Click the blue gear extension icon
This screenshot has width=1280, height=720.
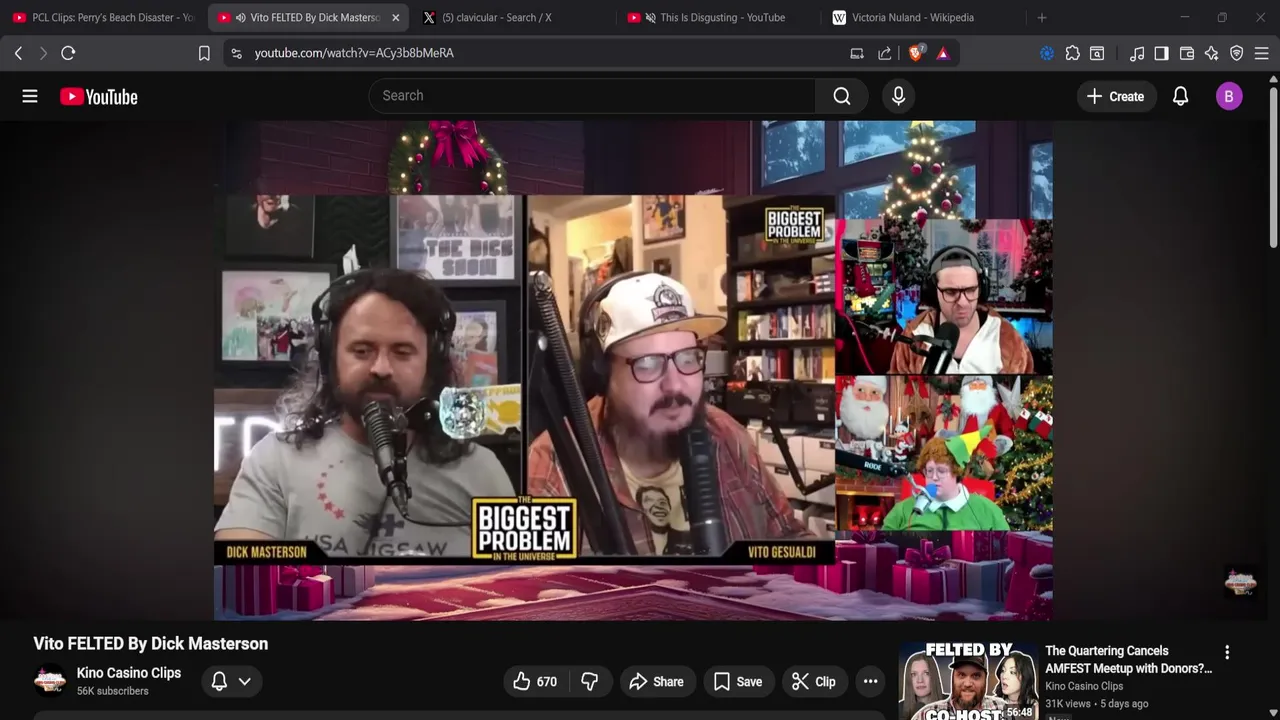tap(1047, 53)
